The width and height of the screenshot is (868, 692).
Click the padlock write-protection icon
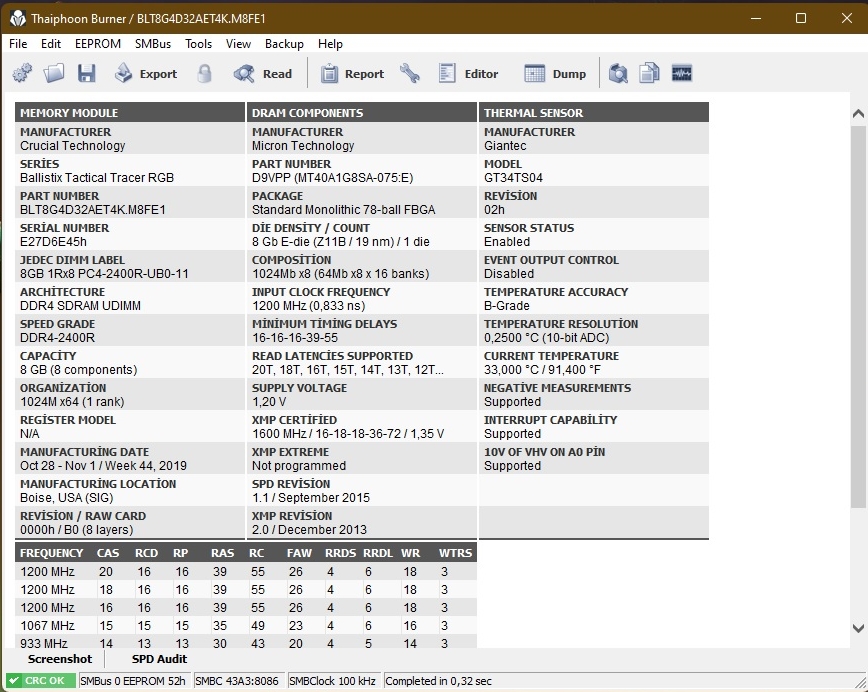204,73
